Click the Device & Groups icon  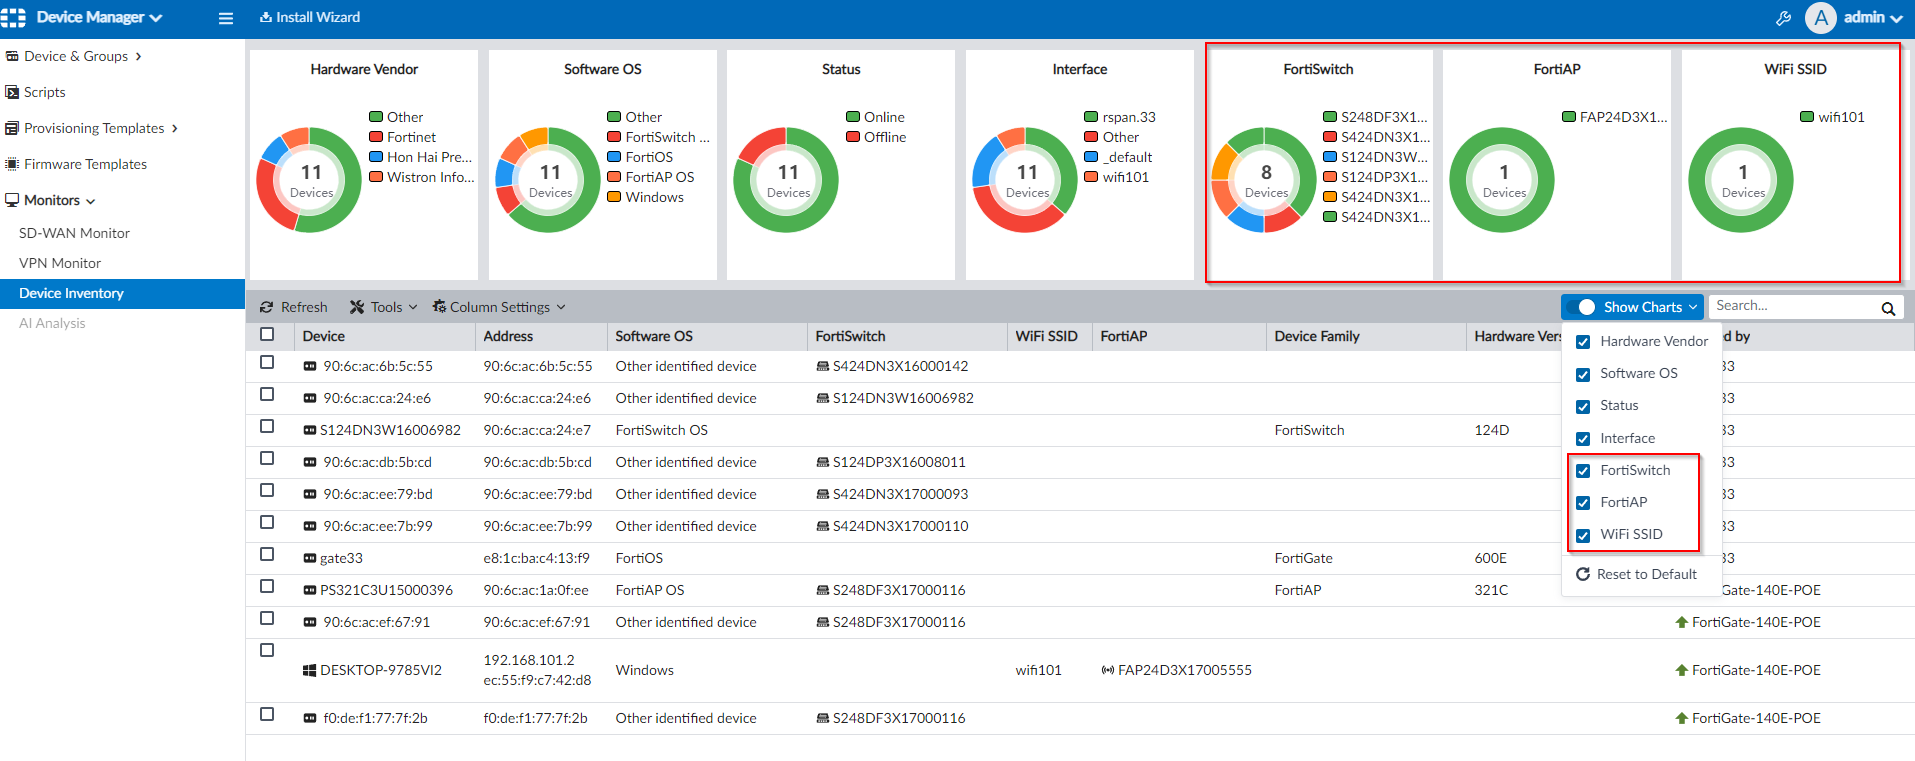tap(12, 56)
